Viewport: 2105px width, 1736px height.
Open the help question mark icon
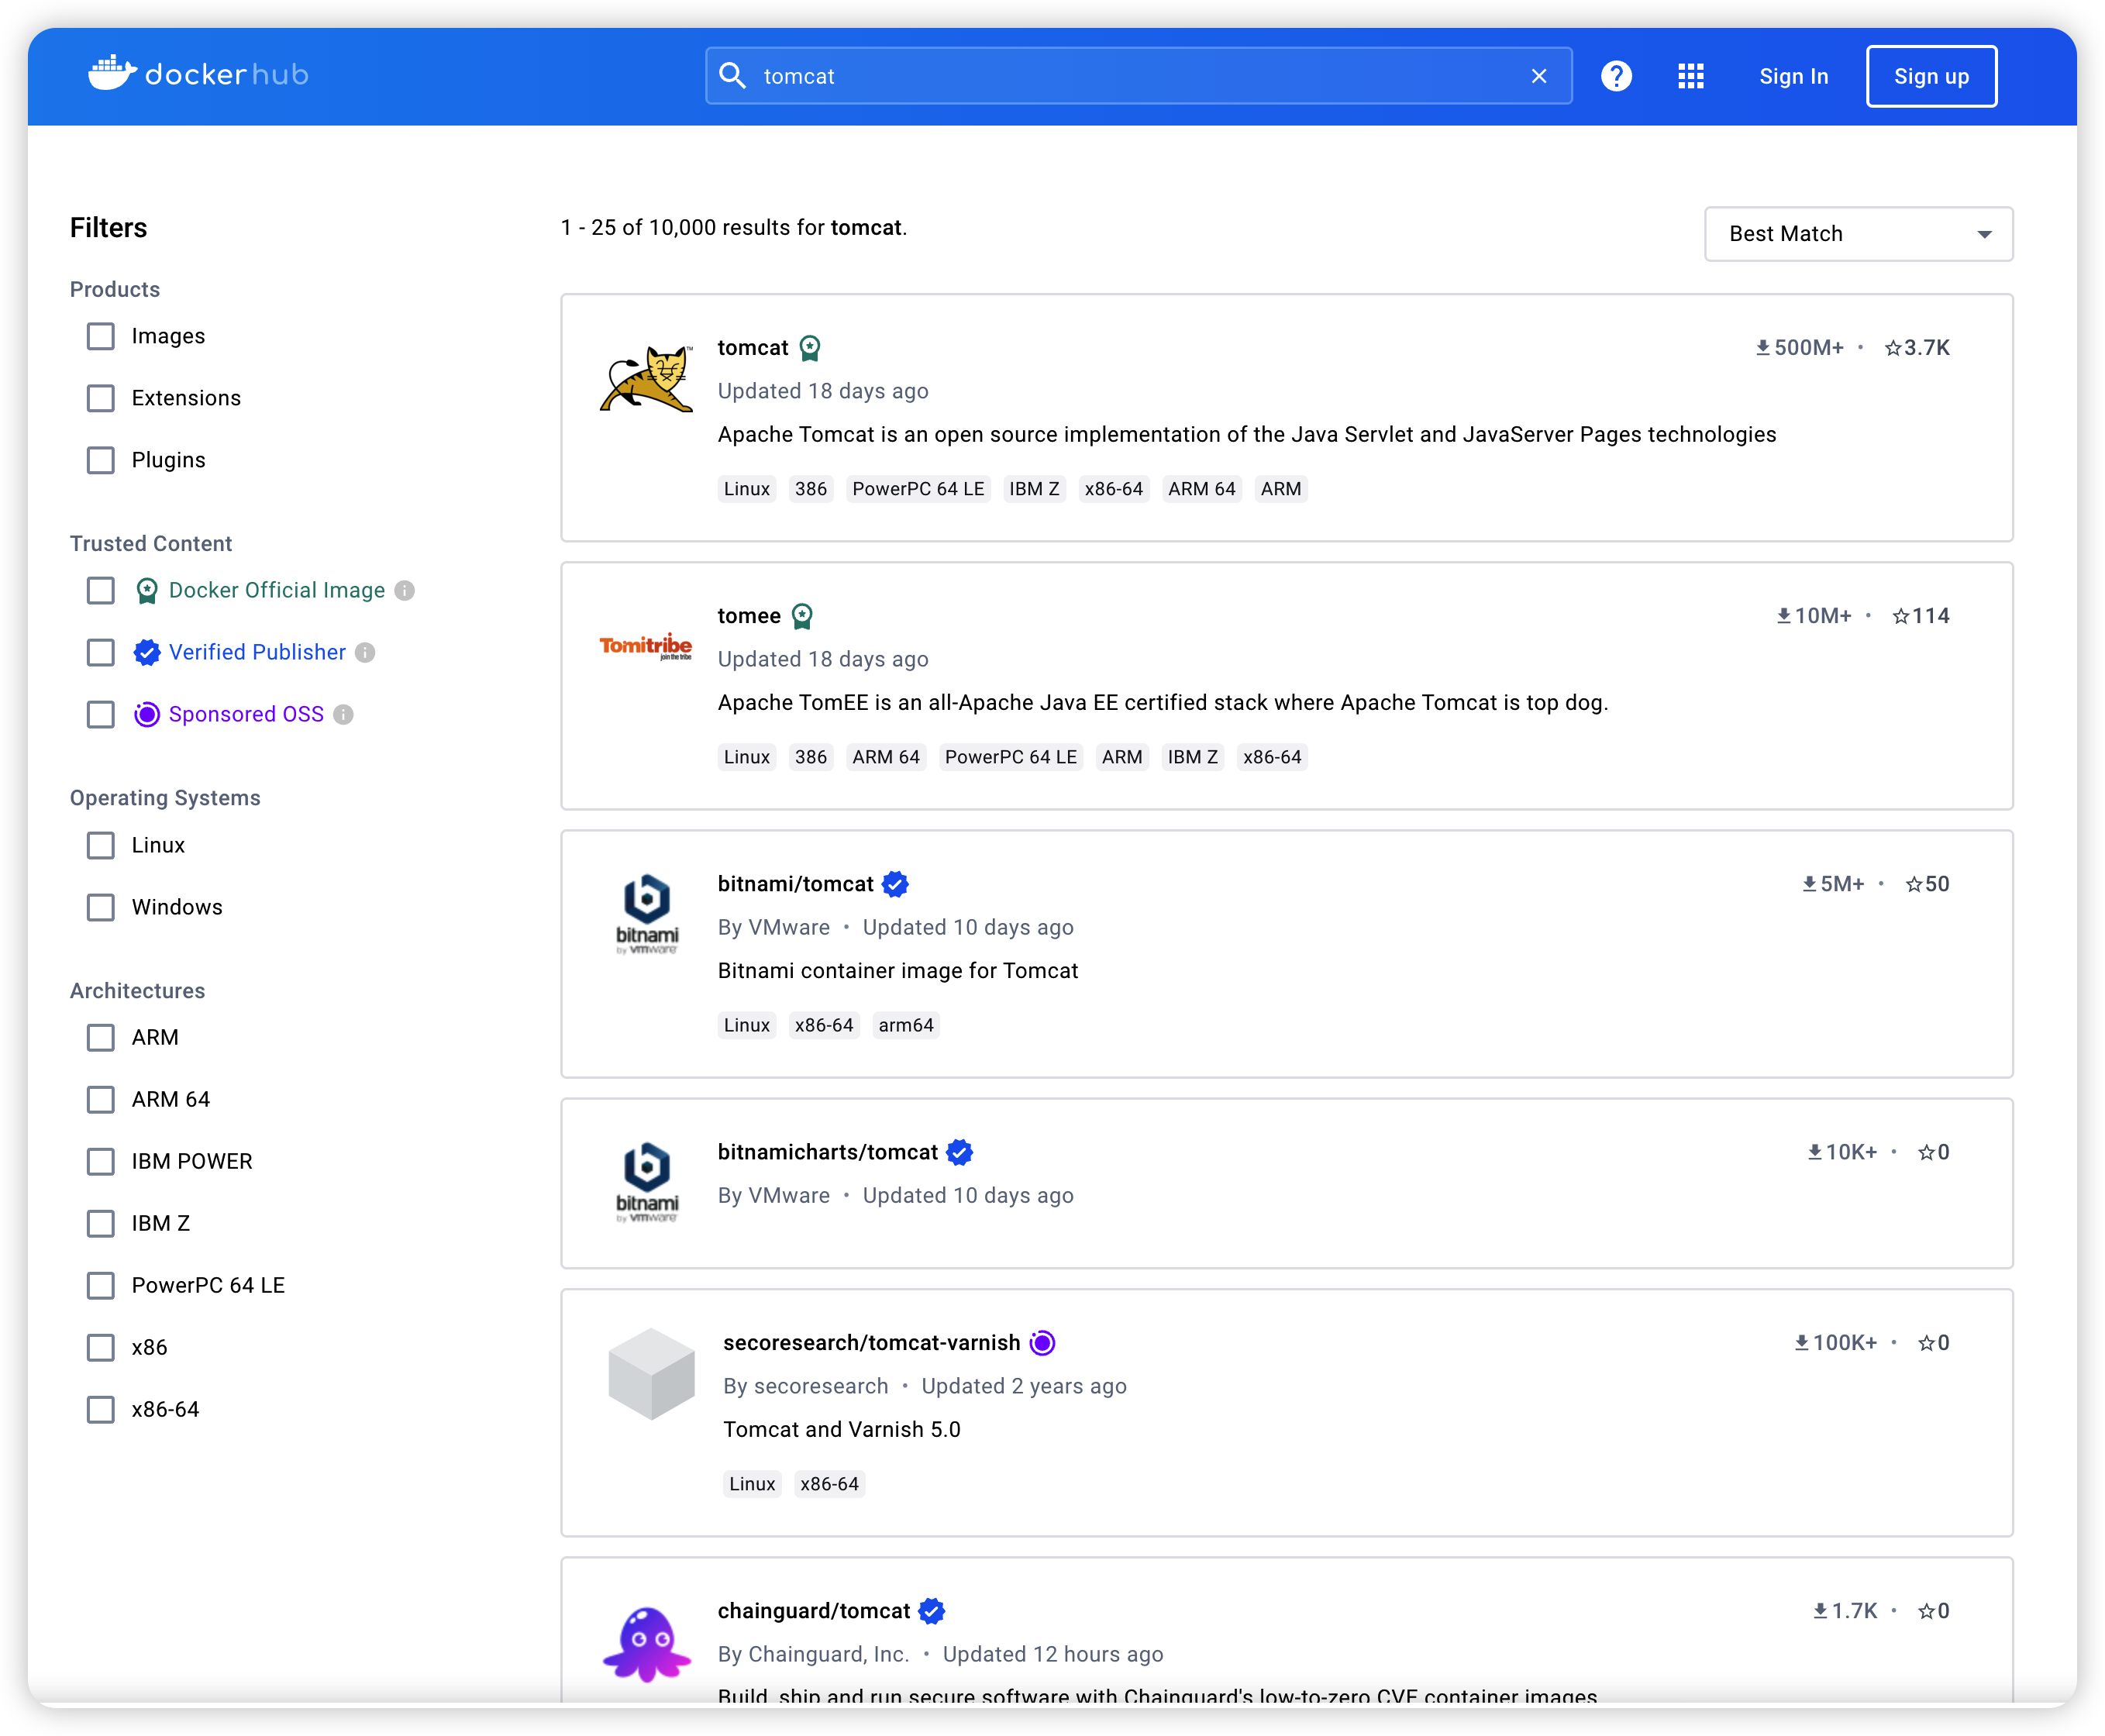point(1615,76)
